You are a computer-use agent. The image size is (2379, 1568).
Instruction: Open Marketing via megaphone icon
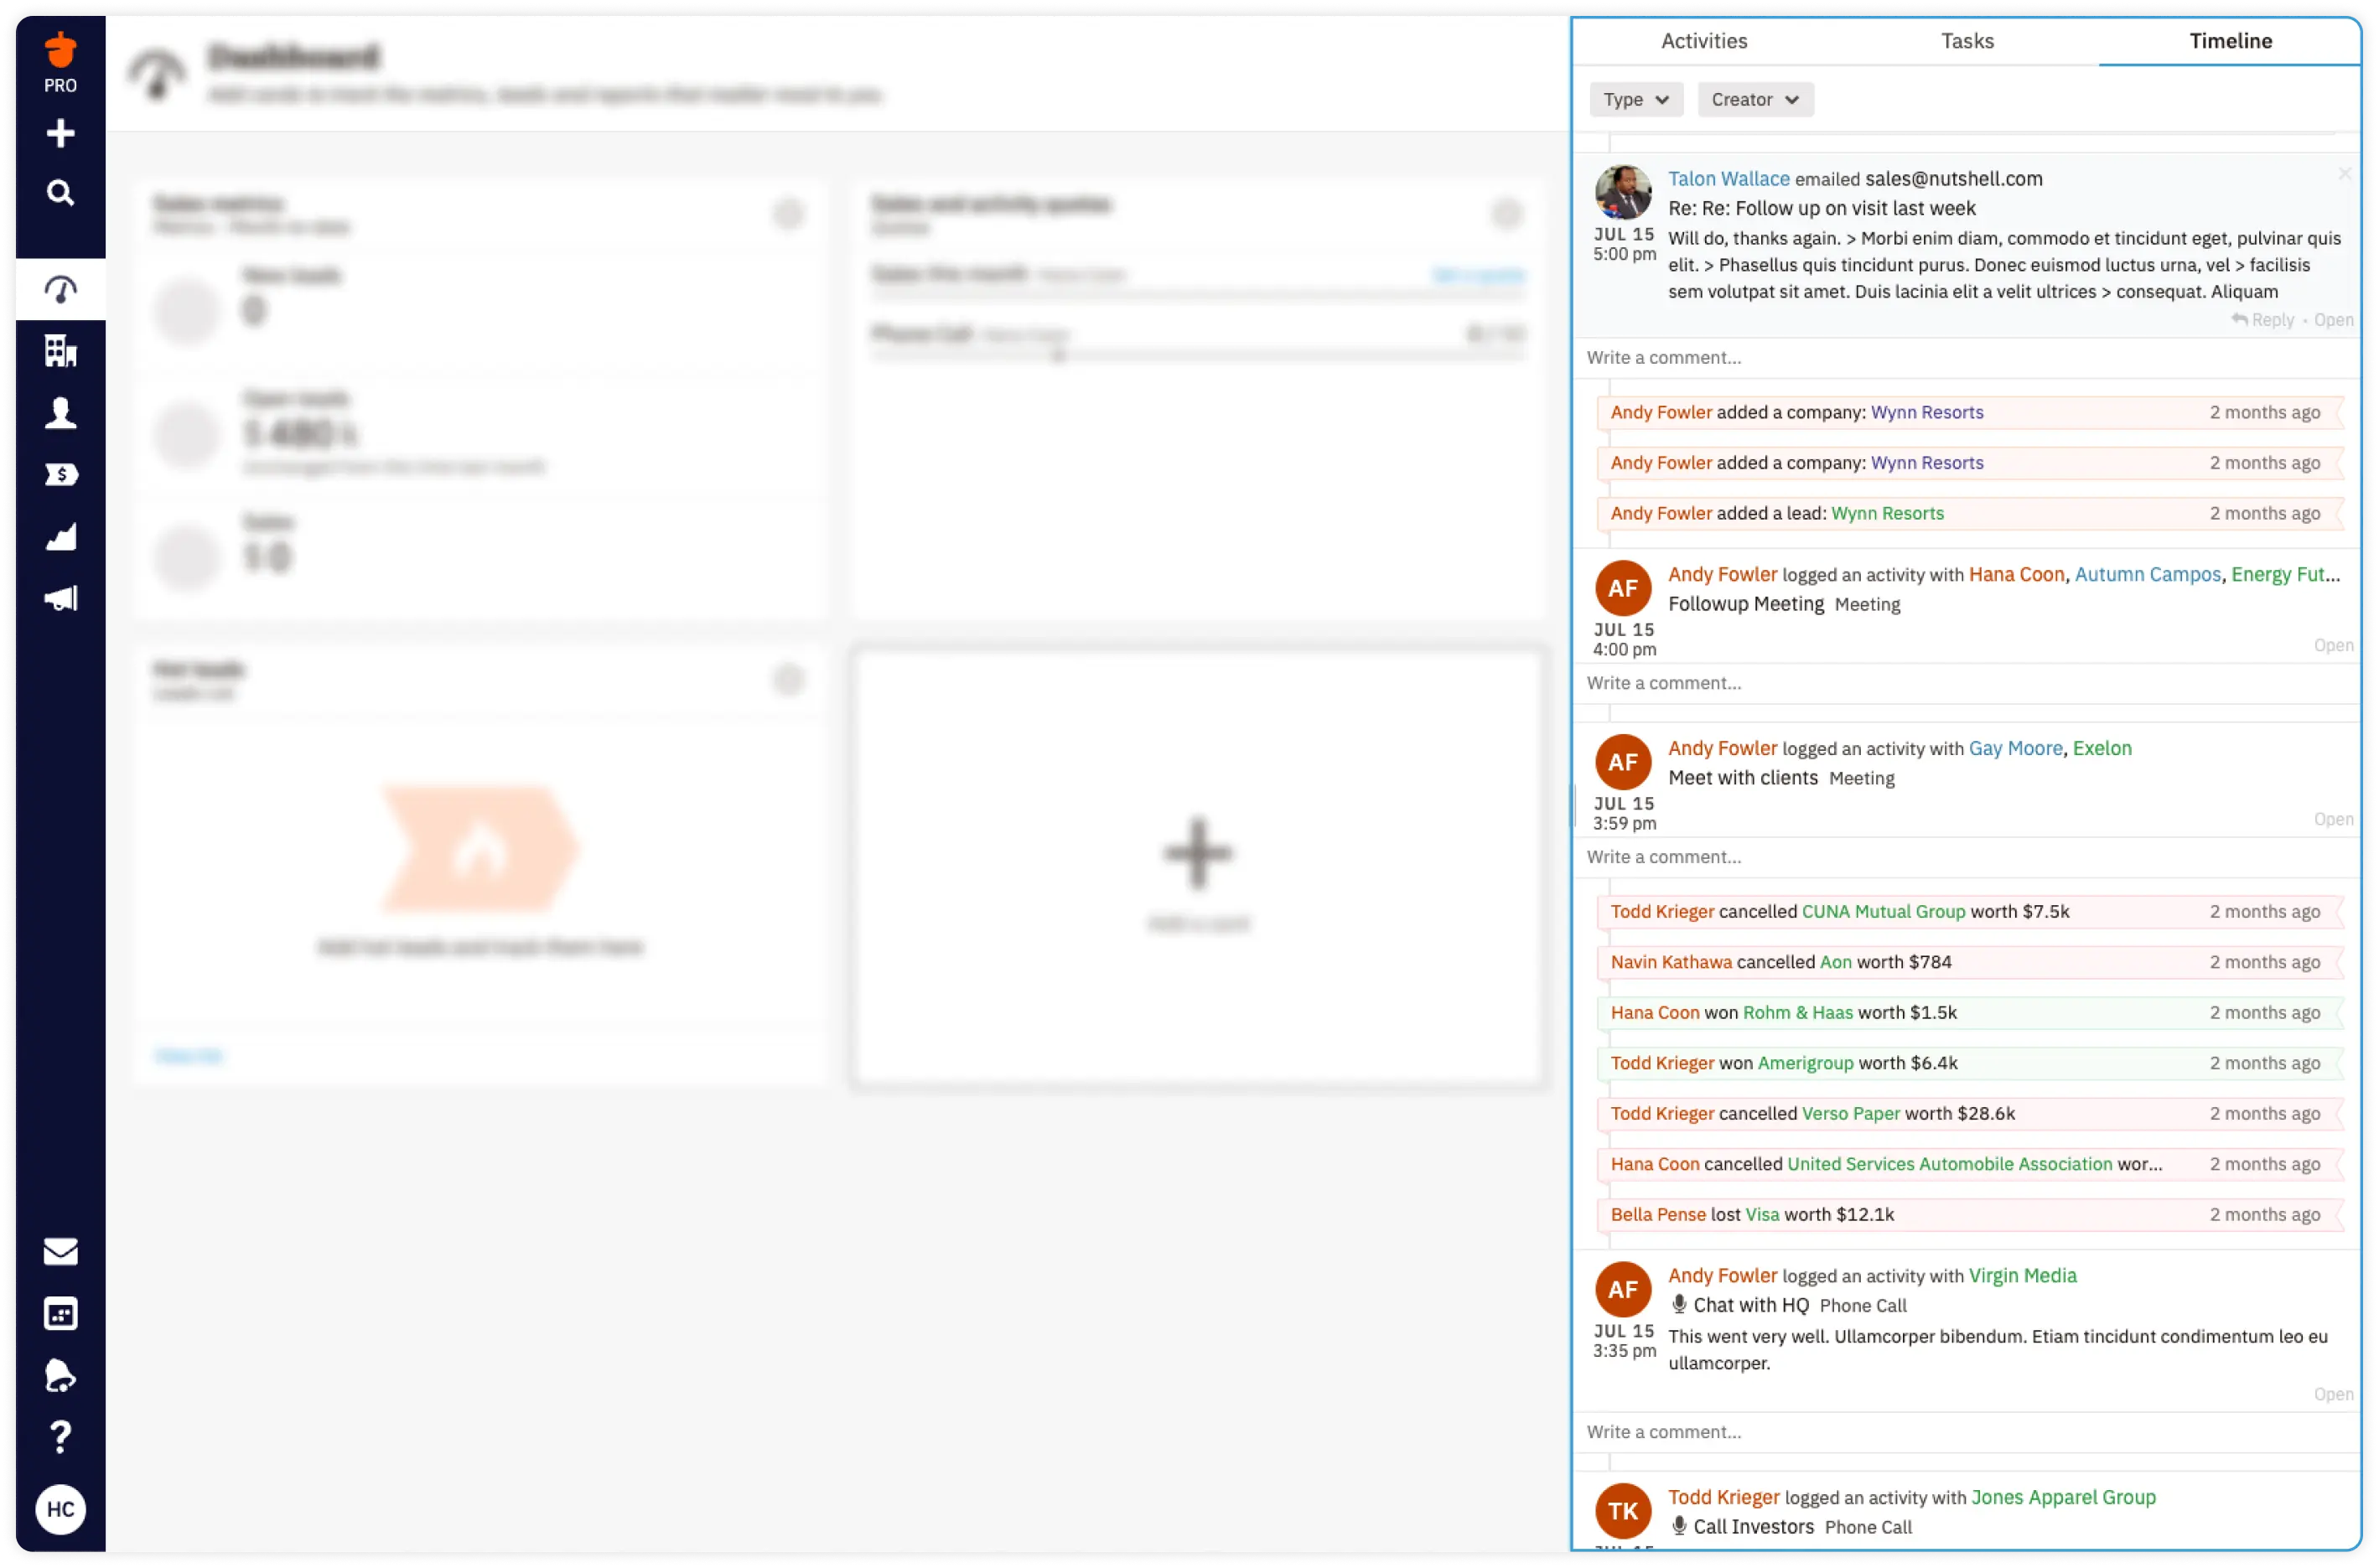(60, 599)
